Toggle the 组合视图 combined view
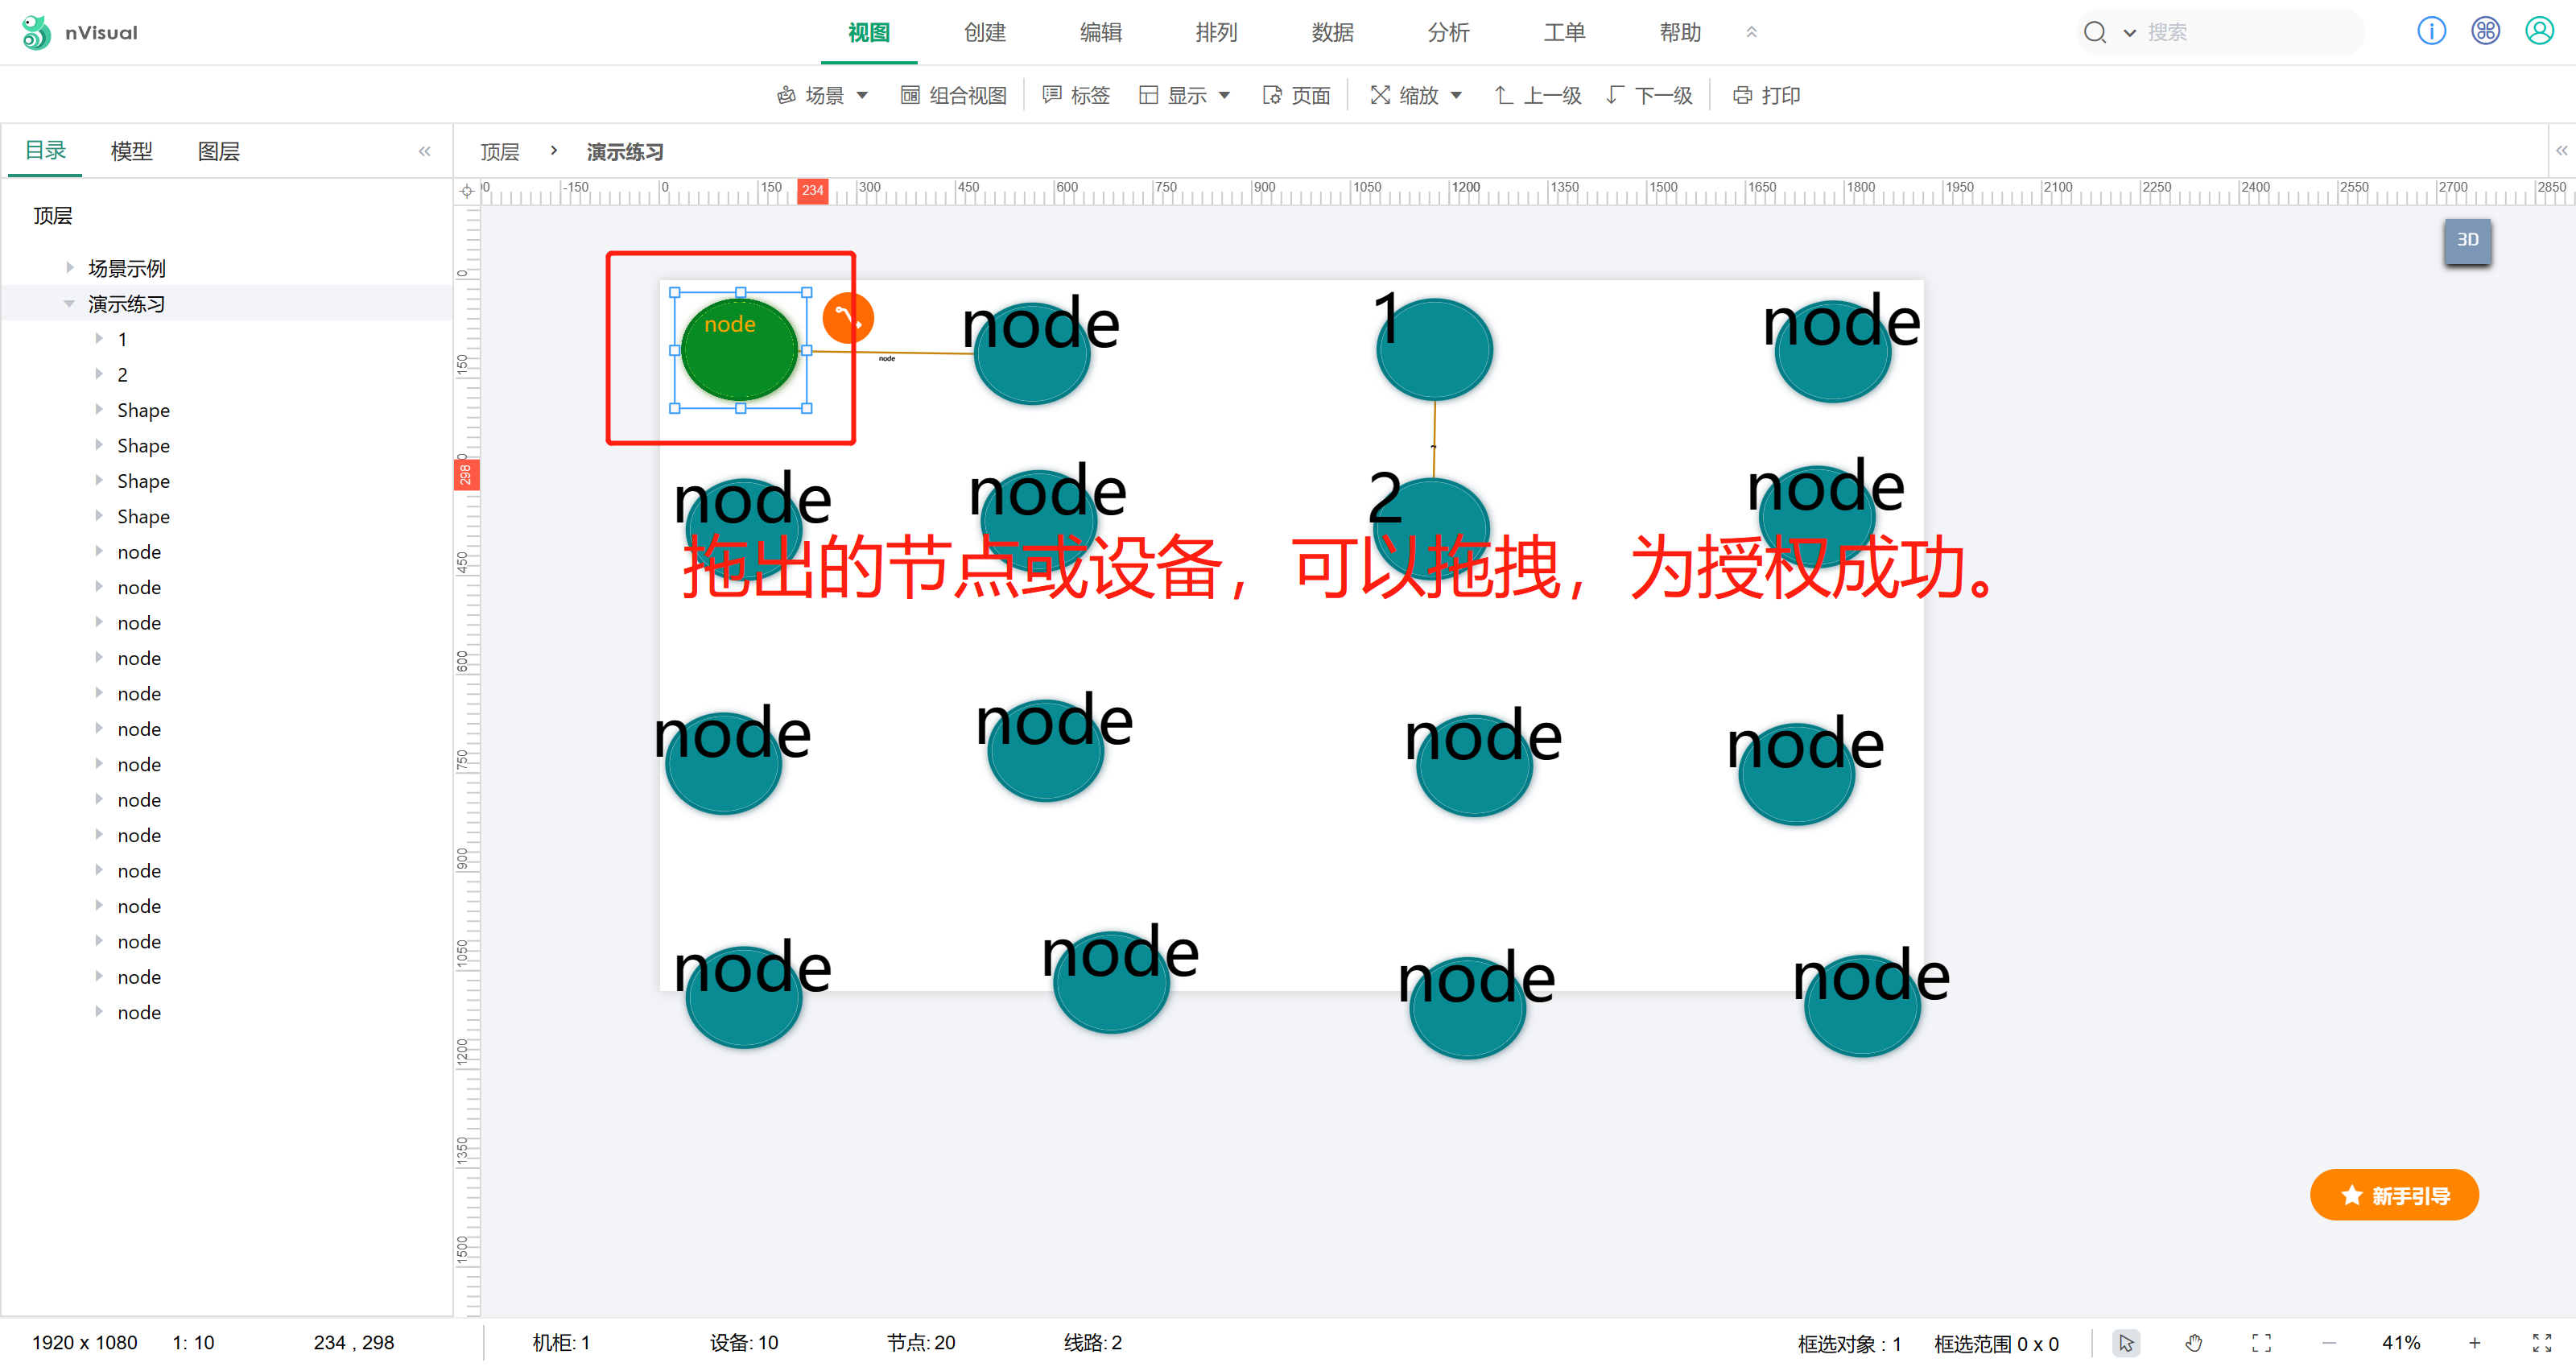2576x1367 pixels. pyautogui.click(x=954, y=95)
